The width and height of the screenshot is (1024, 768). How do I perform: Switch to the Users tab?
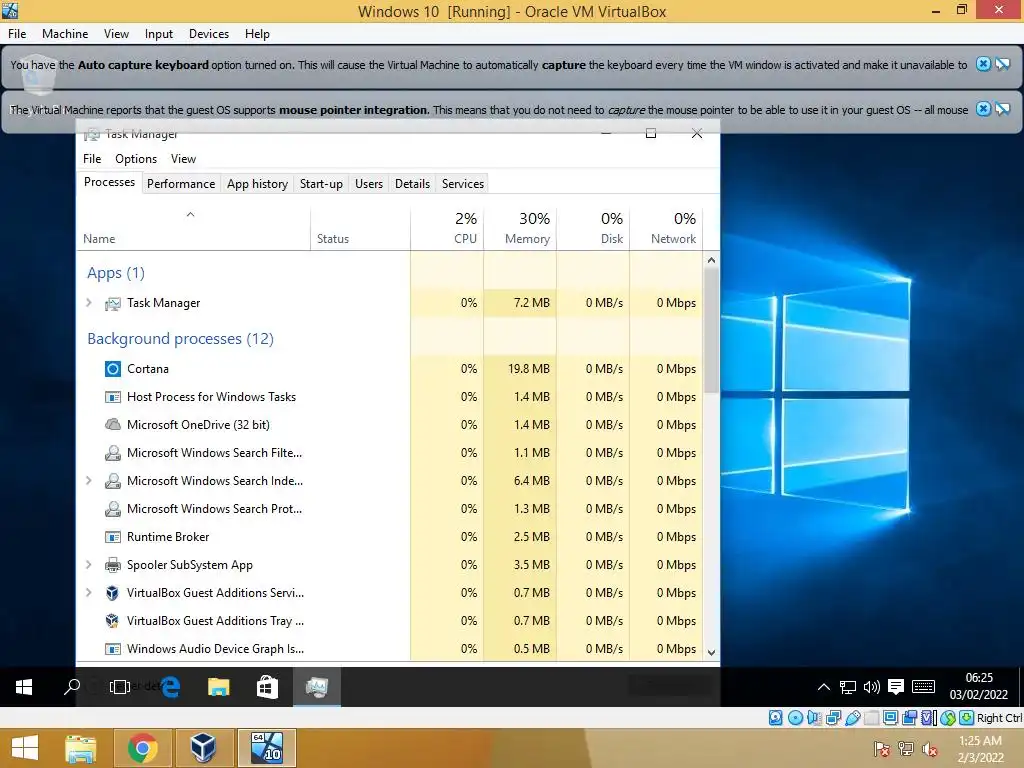369,184
